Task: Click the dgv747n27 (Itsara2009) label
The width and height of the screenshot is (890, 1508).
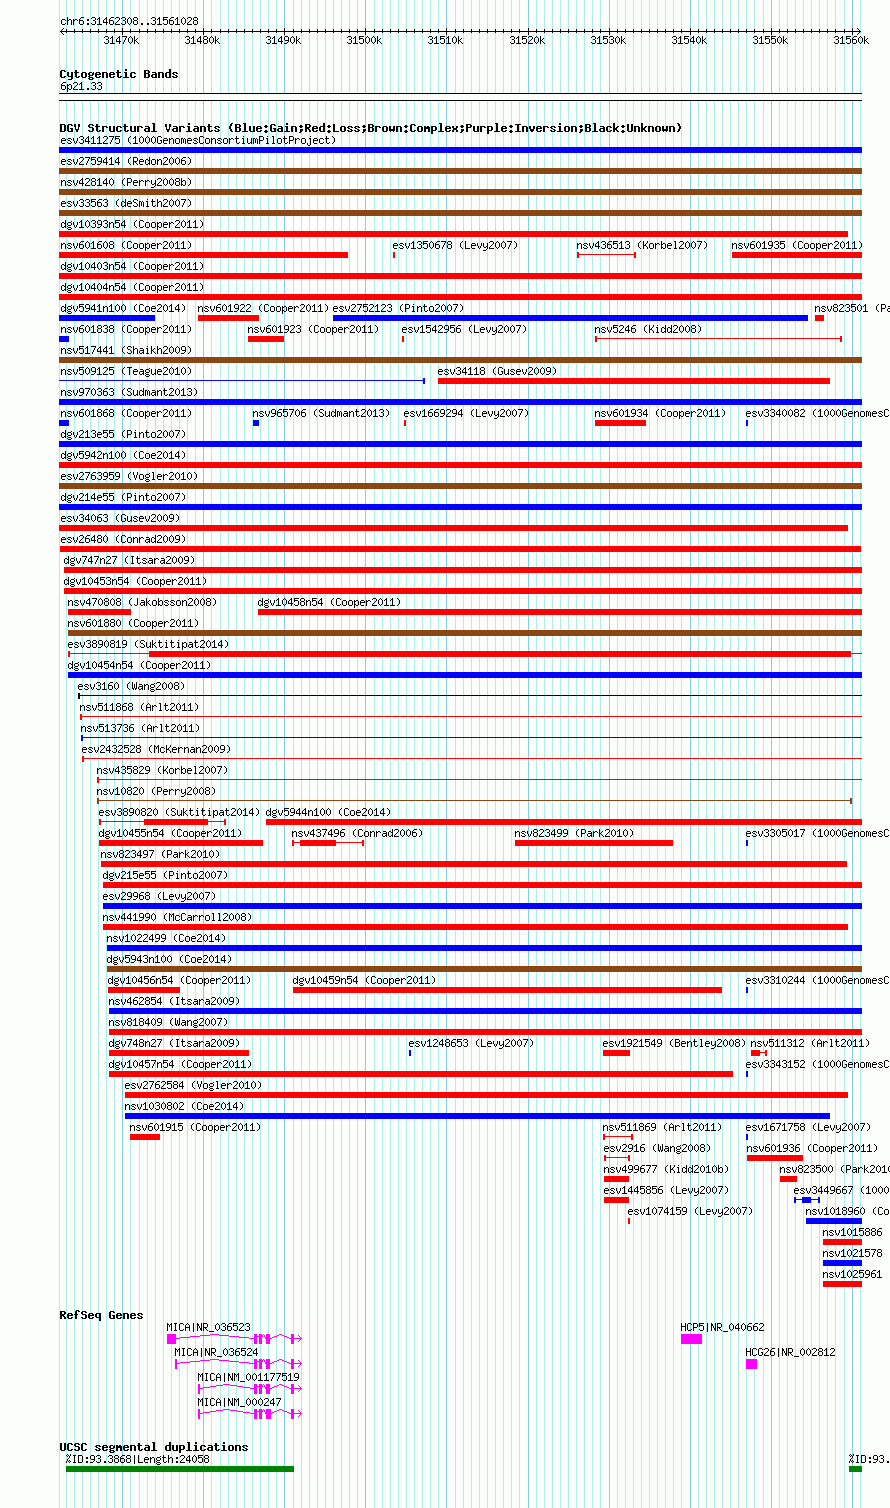Action: tap(129, 560)
